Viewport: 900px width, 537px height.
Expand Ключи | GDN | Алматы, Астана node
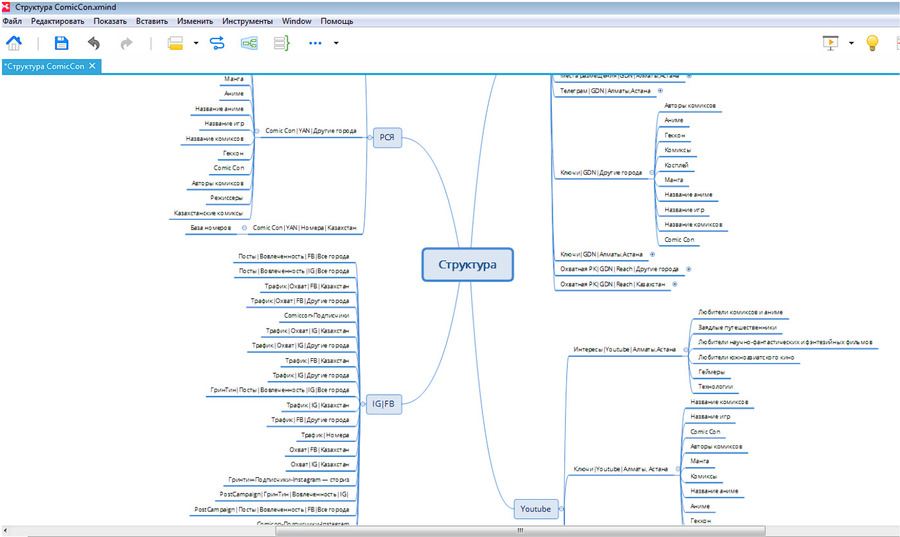pos(652,254)
